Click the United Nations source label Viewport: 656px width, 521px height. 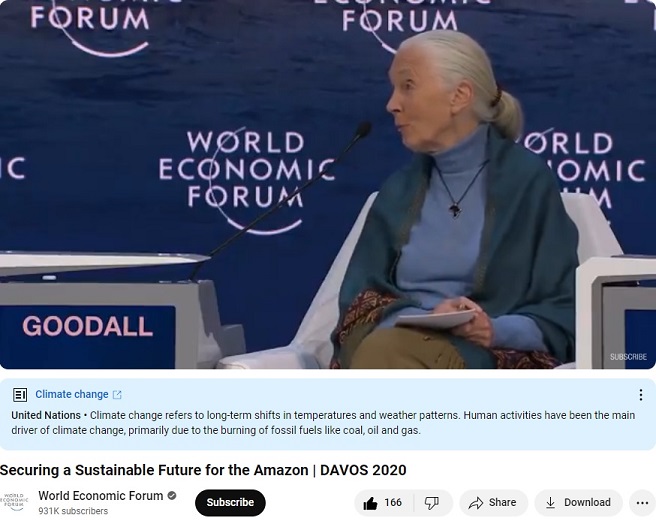tap(46, 415)
